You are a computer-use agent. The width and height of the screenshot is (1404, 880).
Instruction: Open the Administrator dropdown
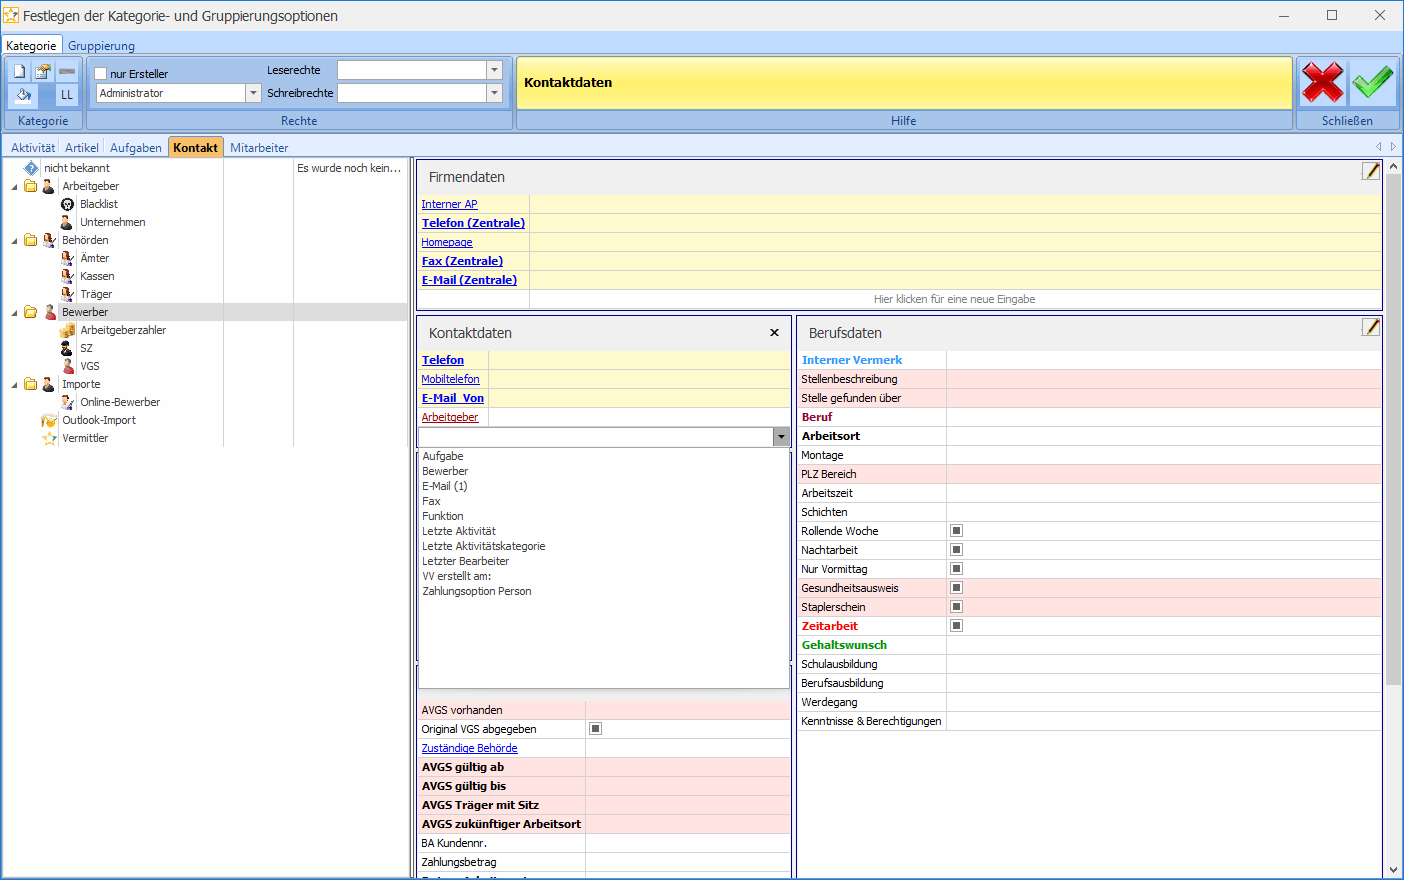click(x=253, y=93)
